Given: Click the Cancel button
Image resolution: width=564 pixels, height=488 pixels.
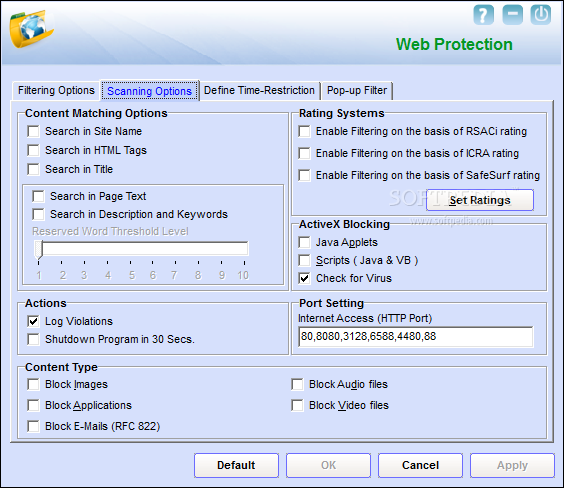Looking at the screenshot, I should 420,465.
